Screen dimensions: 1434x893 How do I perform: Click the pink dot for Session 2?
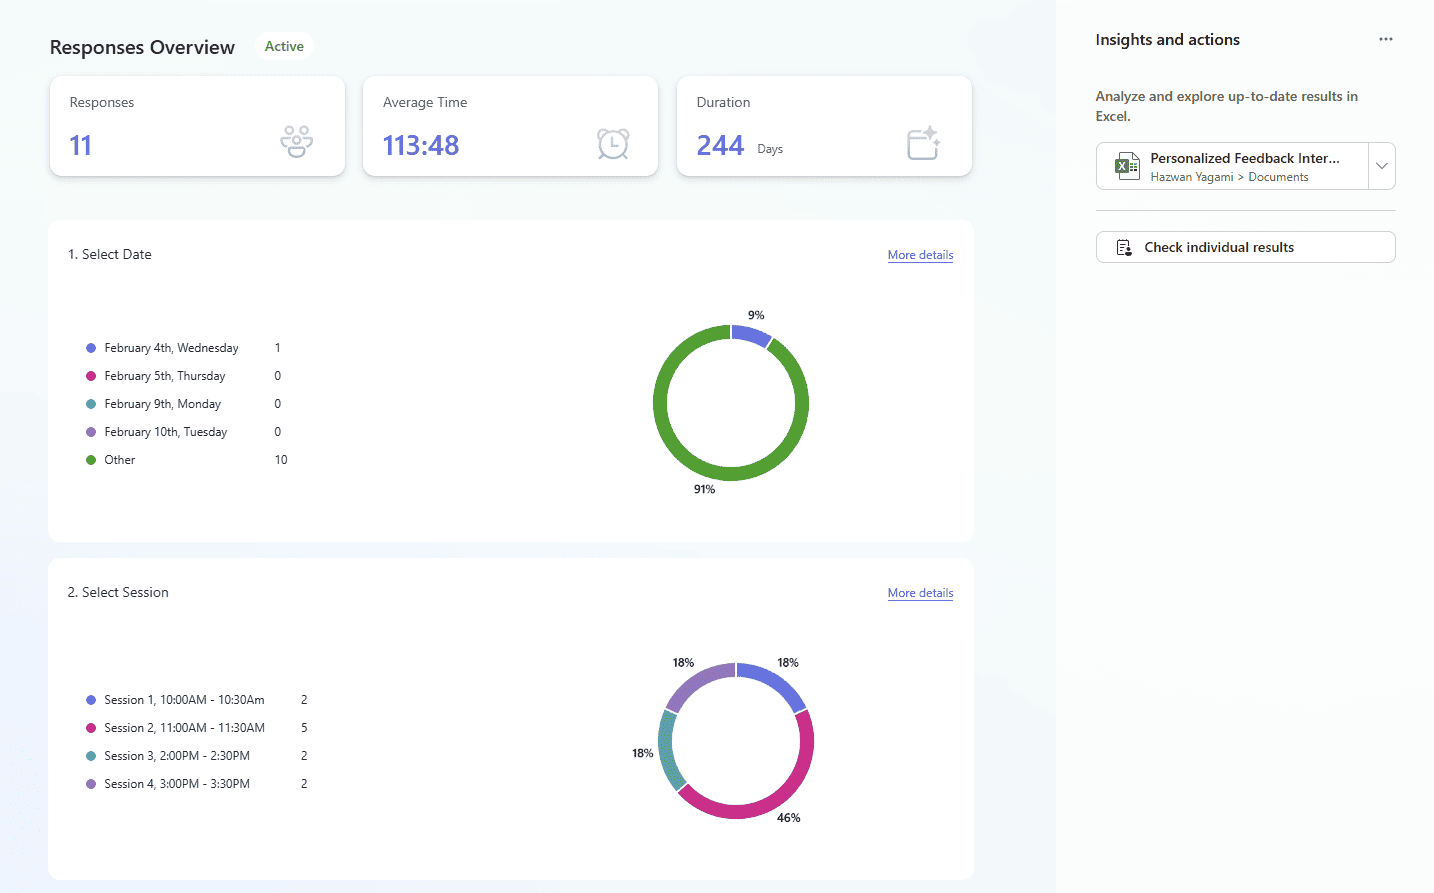pos(91,728)
